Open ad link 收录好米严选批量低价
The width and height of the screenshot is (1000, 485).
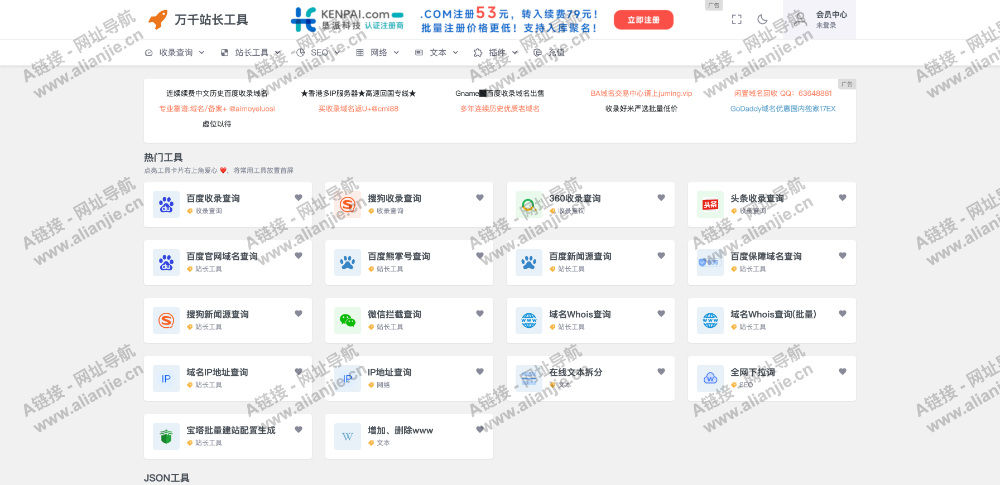click(x=641, y=109)
